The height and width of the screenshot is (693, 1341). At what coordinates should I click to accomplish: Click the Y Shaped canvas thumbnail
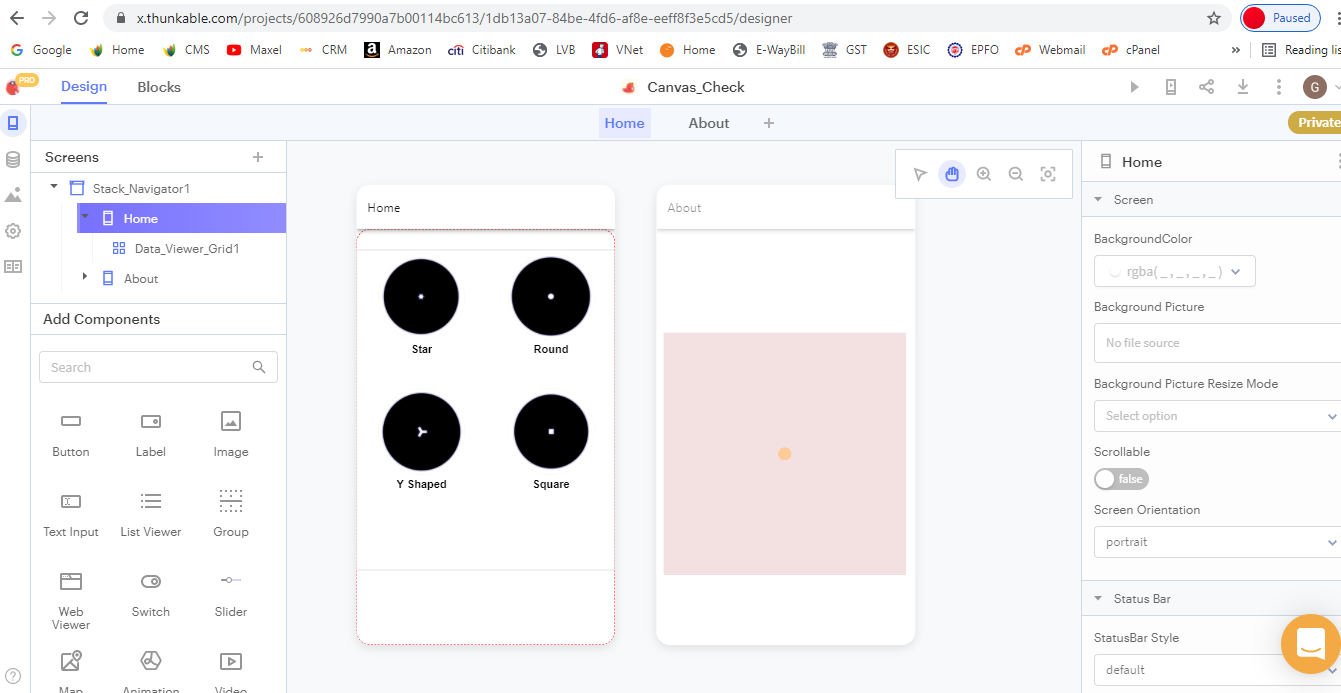[x=421, y=431]
